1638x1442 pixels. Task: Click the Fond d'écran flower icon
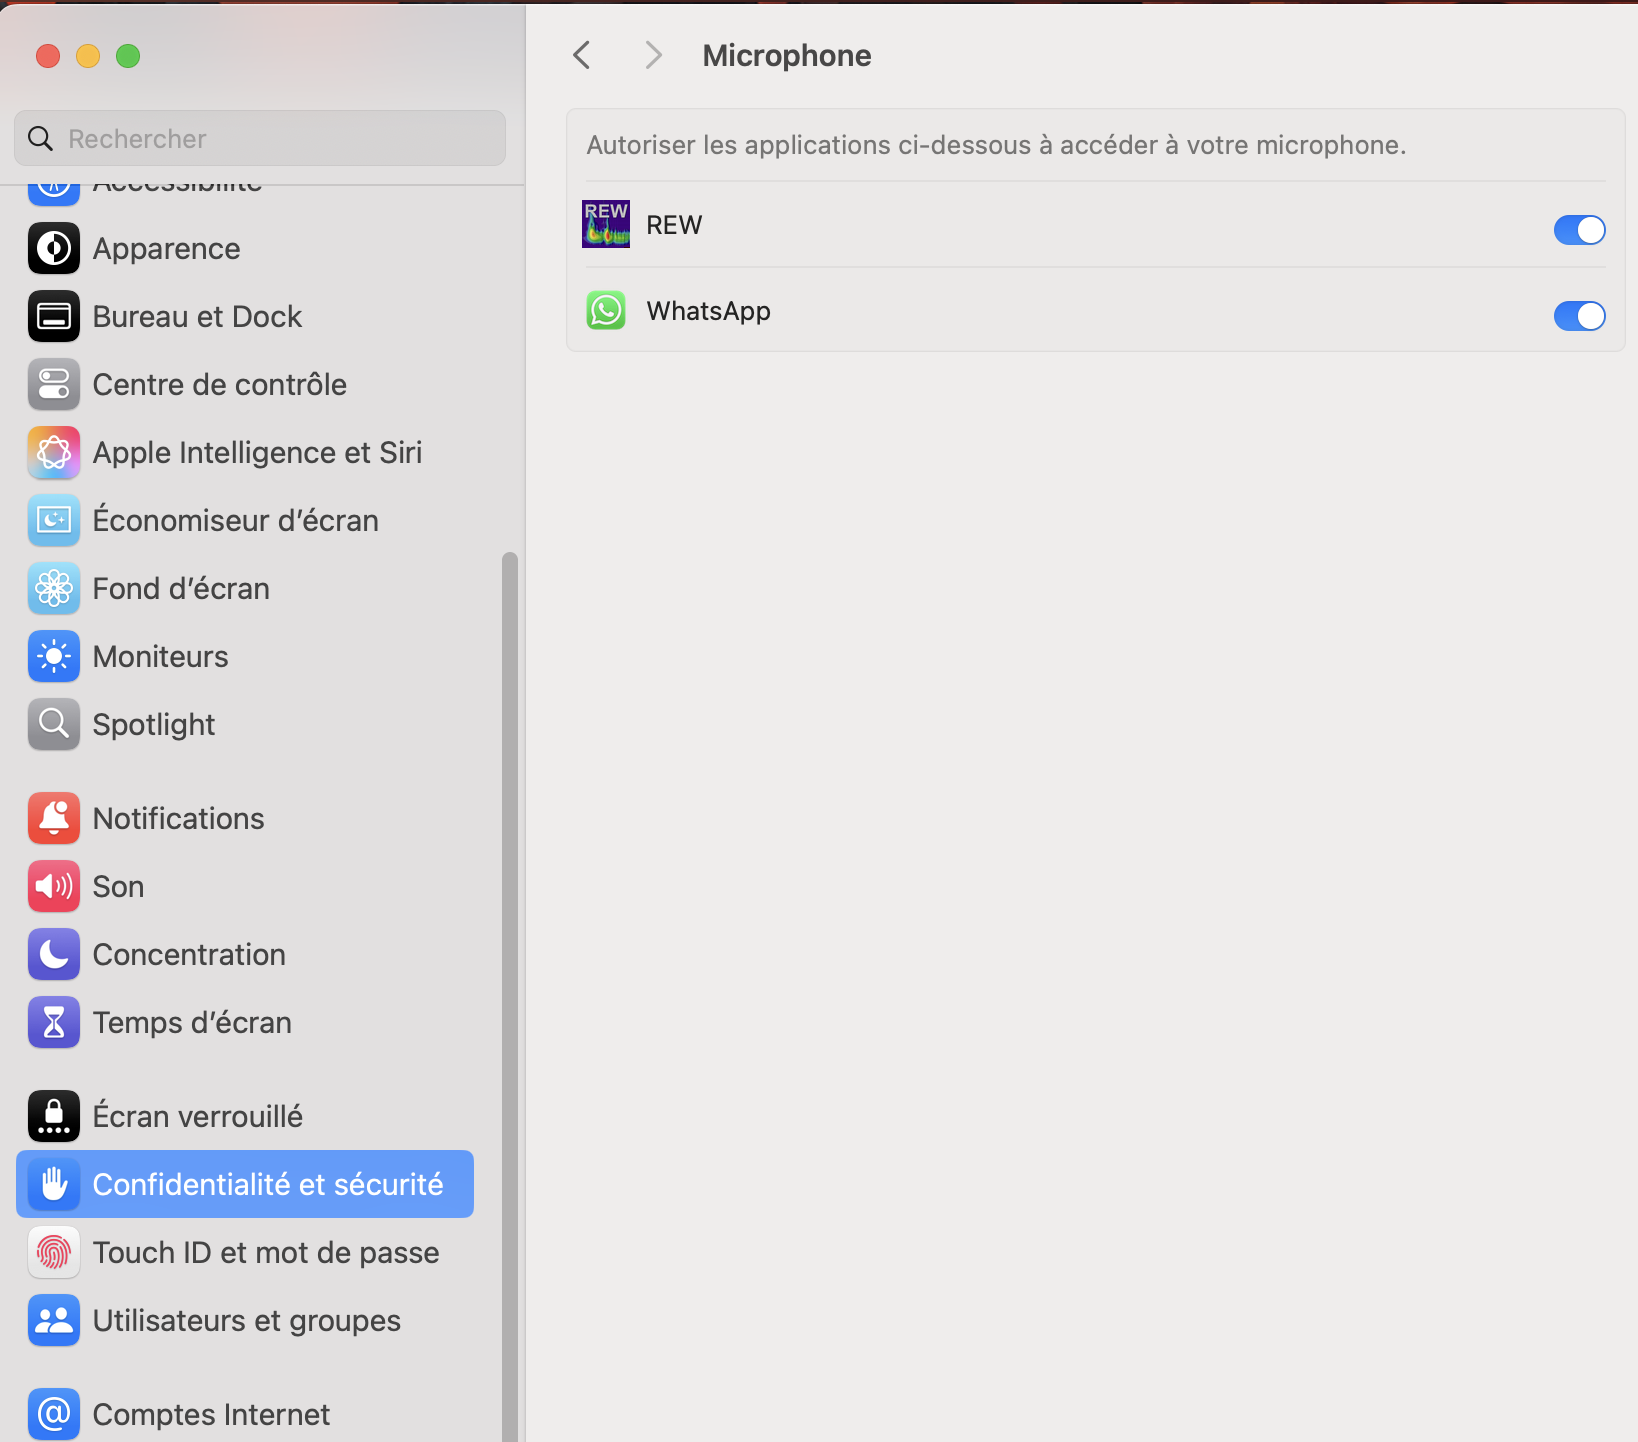[x=54, y=589]
